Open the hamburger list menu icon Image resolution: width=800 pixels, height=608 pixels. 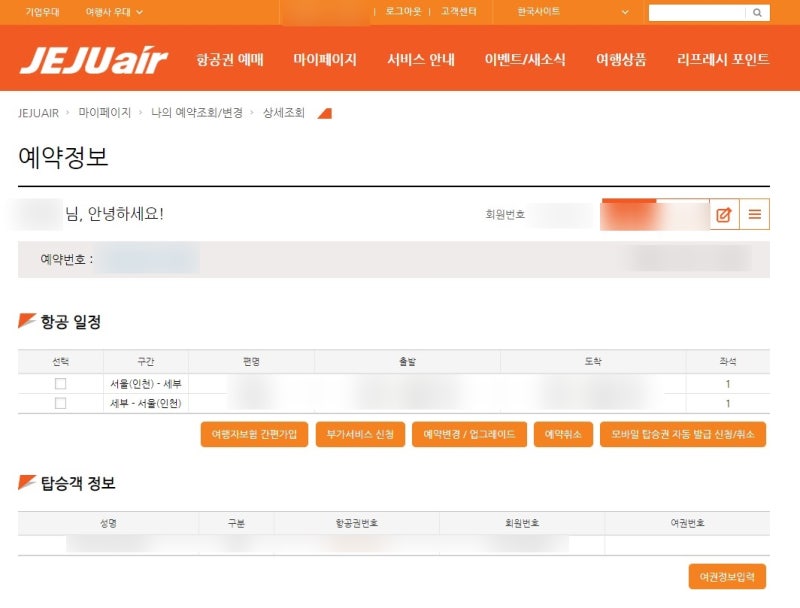coord(755,215)
